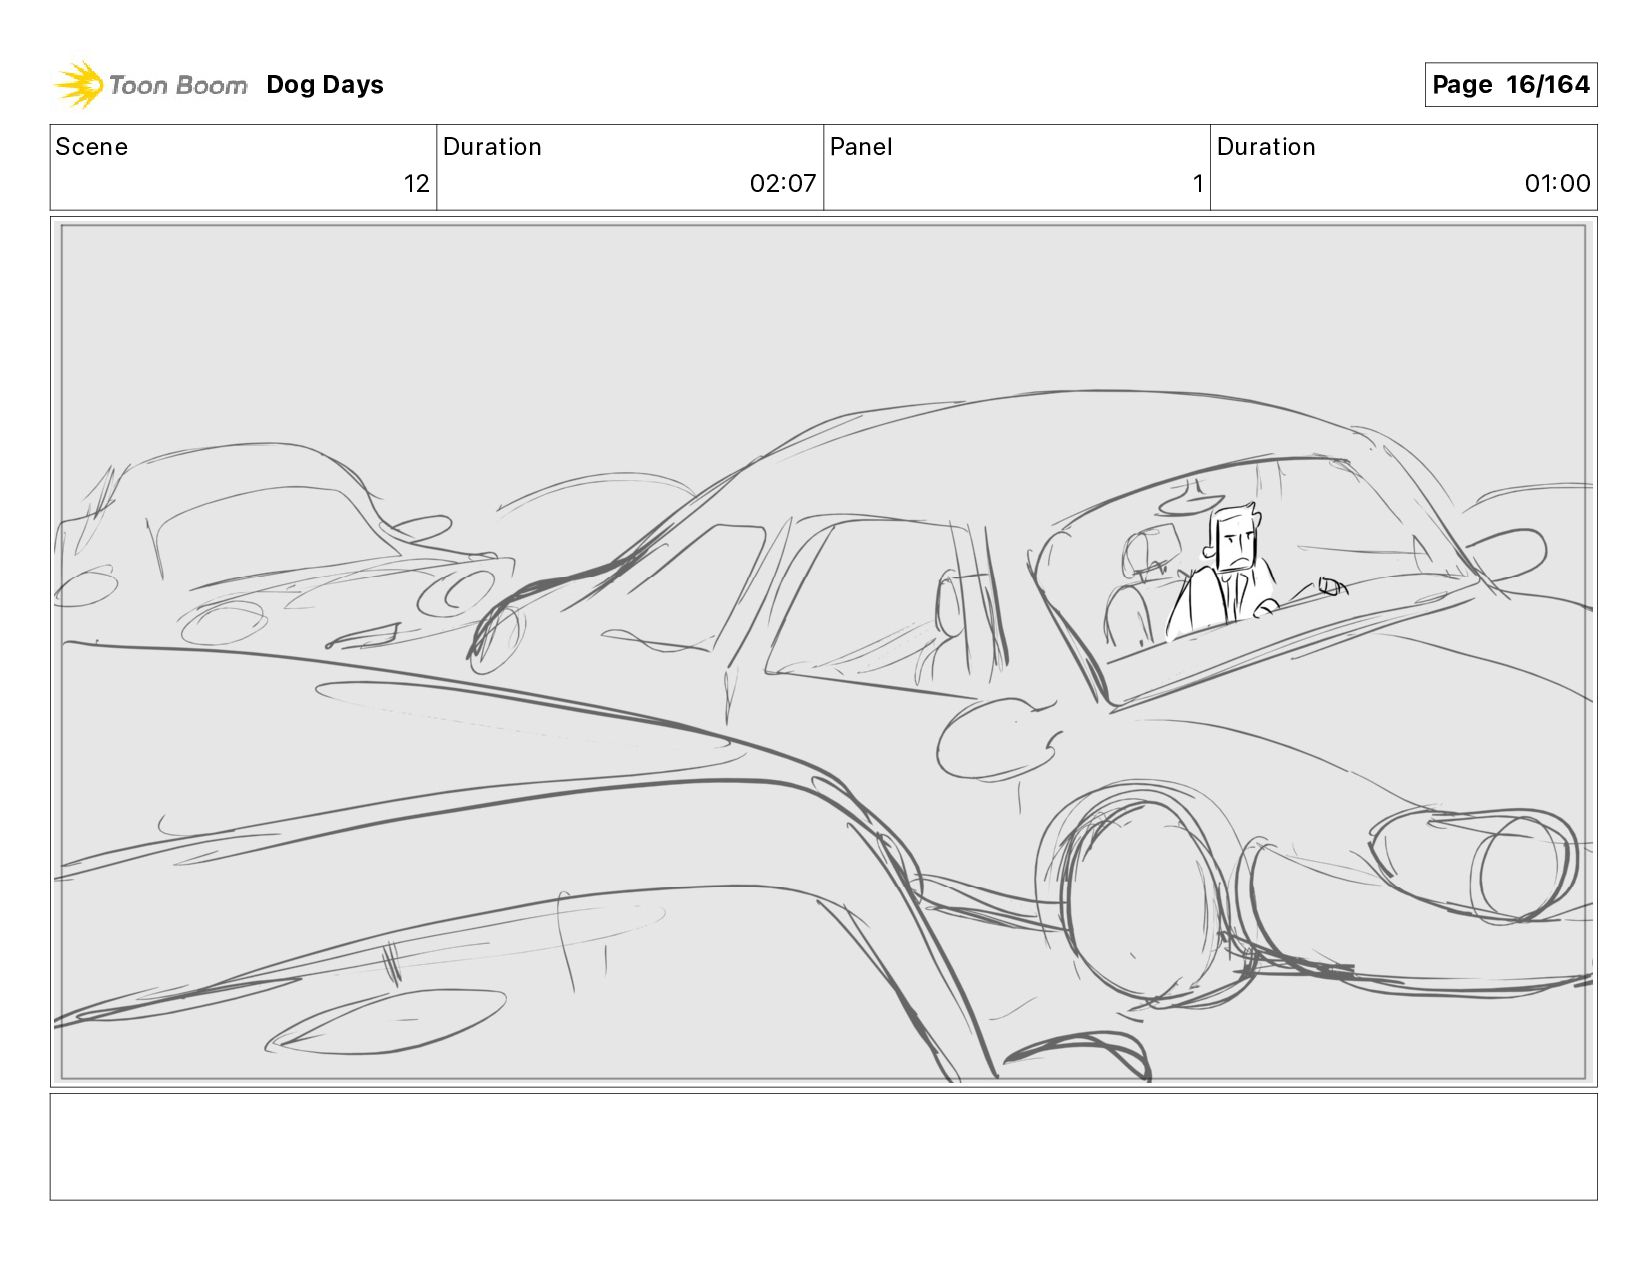Select scene number value '12'
This screenshot has height=1275, width=1650.
click(x=416, y=184)
